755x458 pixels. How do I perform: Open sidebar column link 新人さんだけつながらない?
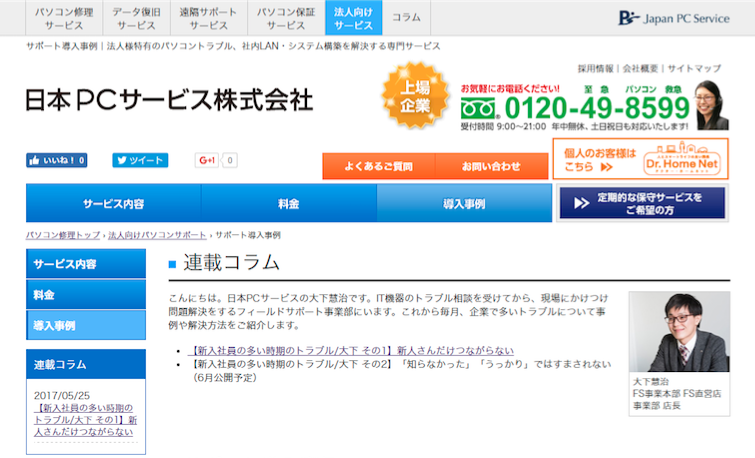(86, 420)
